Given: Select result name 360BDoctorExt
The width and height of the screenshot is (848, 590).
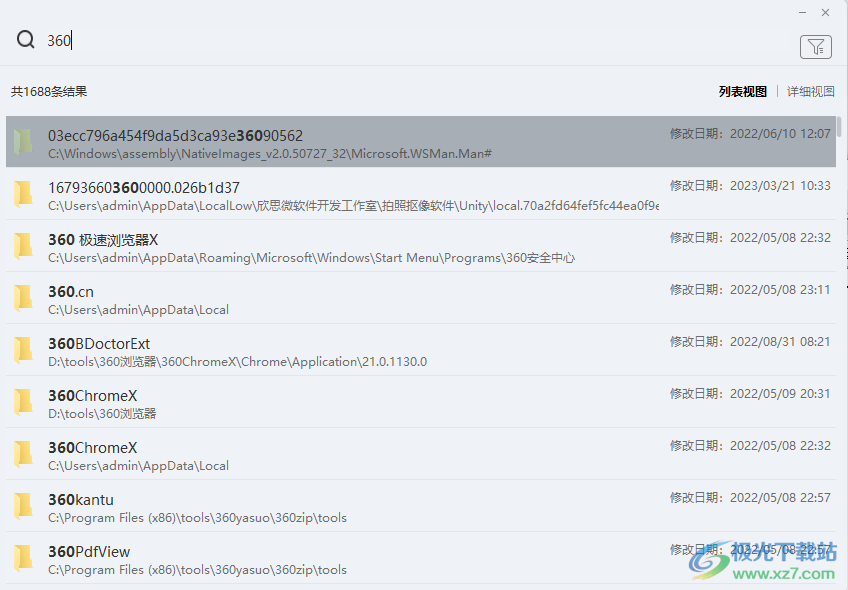Looking at the screenshot, I should (x=99, y=343).
